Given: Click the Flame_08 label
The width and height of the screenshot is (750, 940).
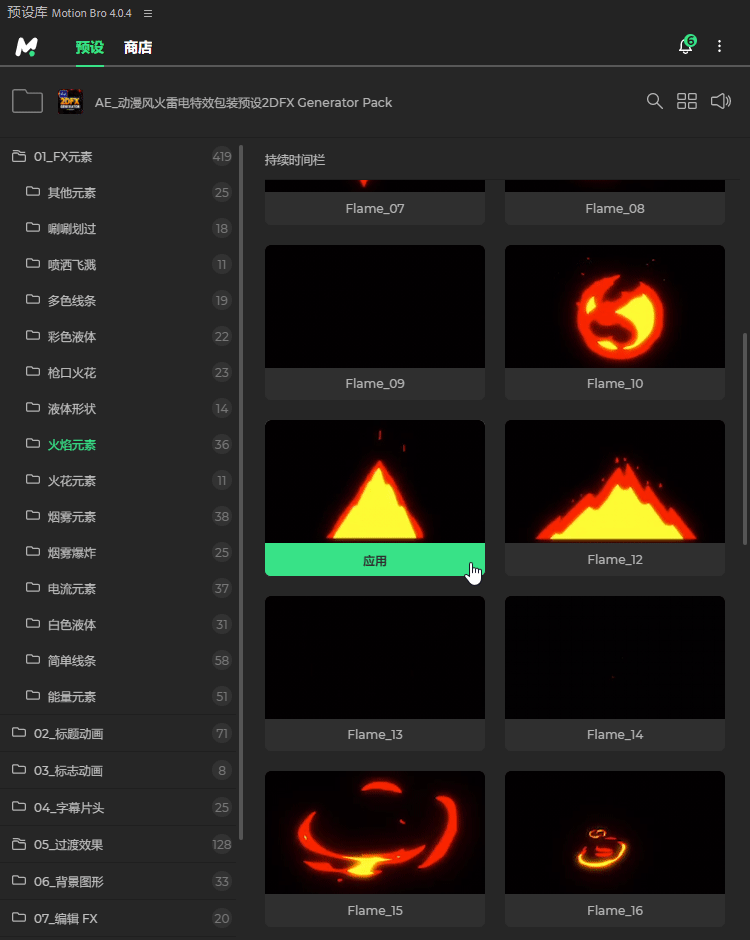Looking at the screenshot, I should [615, 209].
